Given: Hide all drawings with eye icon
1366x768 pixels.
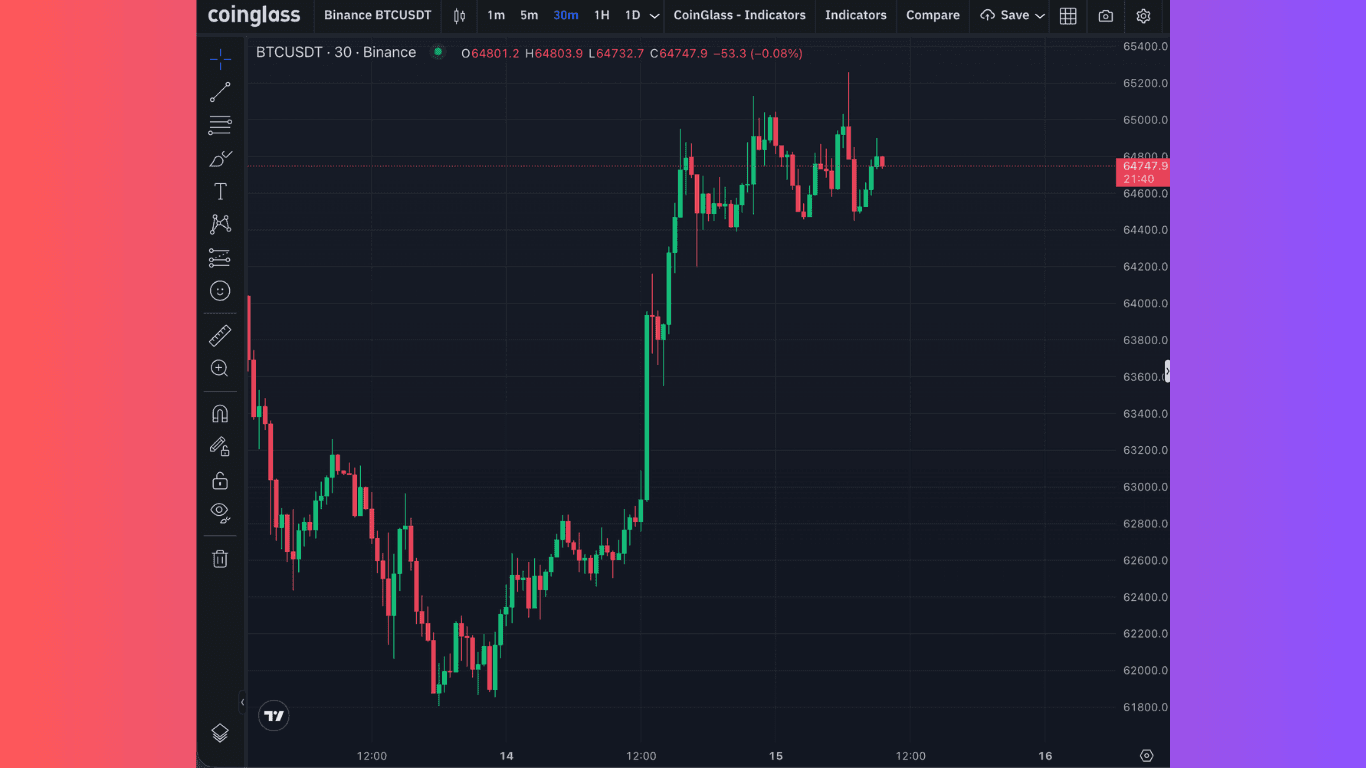Looking at the screenshot, I should click(220, 513).
